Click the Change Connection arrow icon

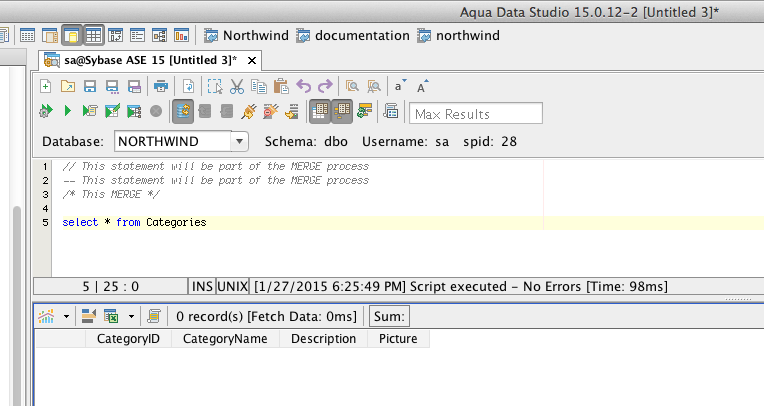[292, 111]
